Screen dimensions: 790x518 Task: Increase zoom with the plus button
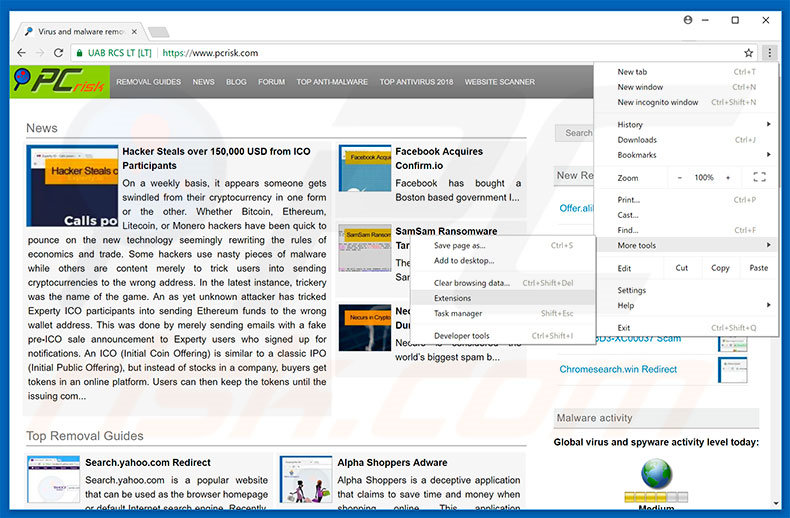coord(728,177)
